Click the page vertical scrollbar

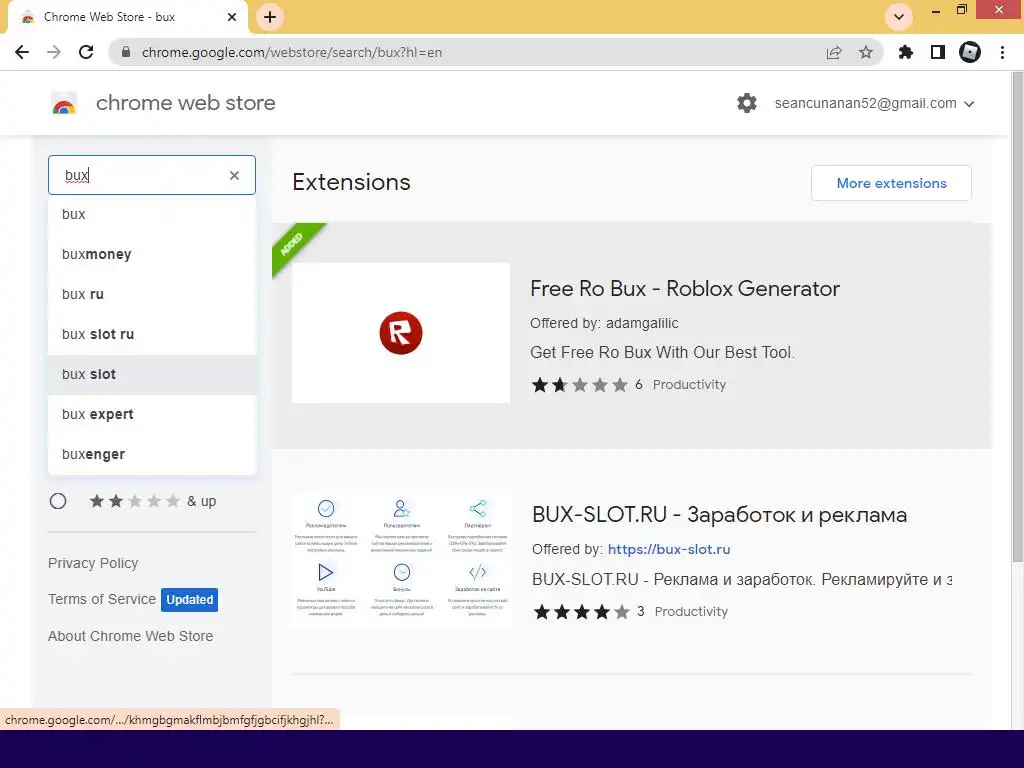coord(1017,317)
